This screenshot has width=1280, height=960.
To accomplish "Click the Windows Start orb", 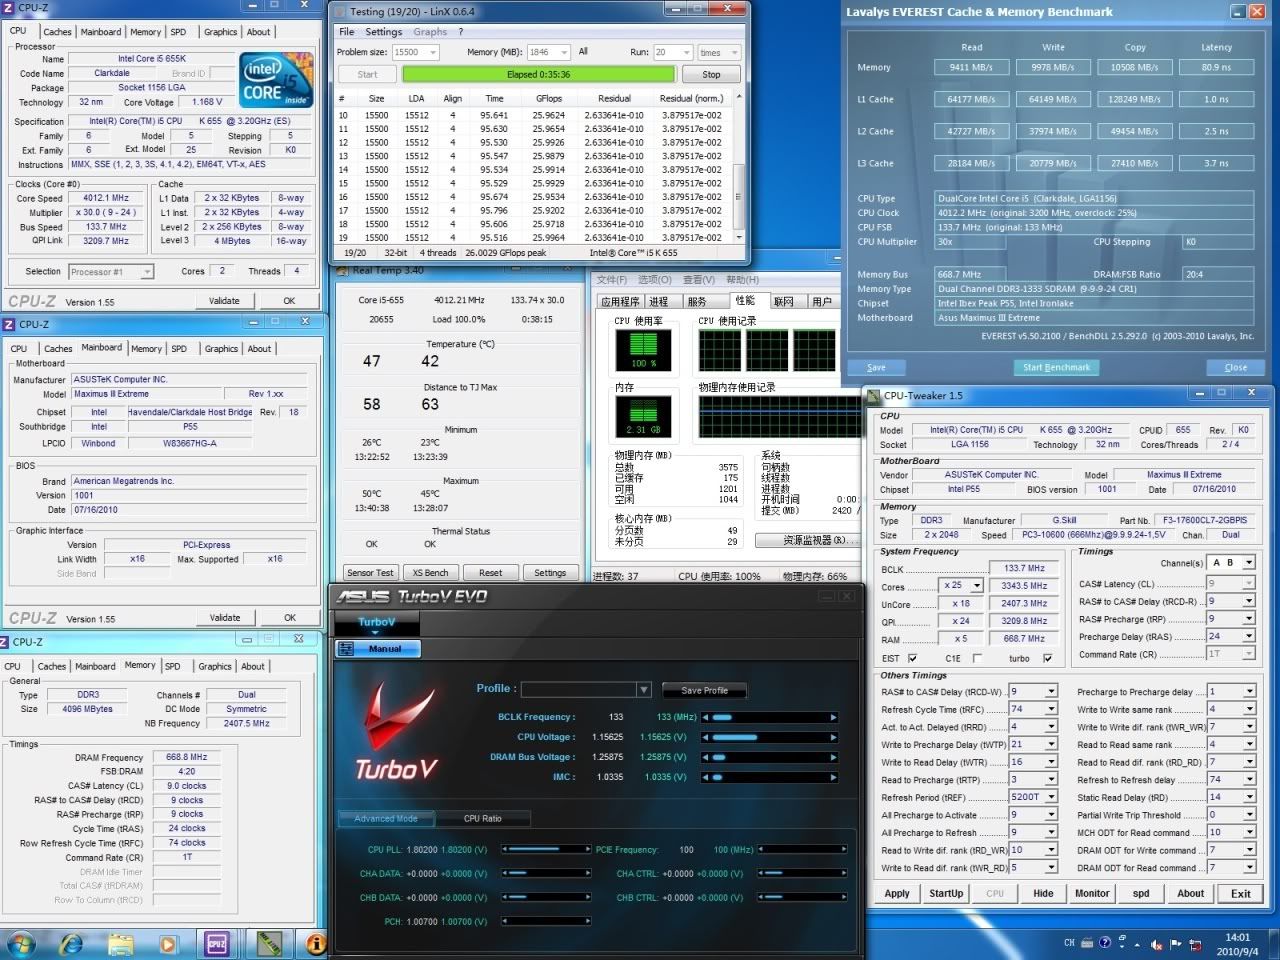I will pos(21,942).
